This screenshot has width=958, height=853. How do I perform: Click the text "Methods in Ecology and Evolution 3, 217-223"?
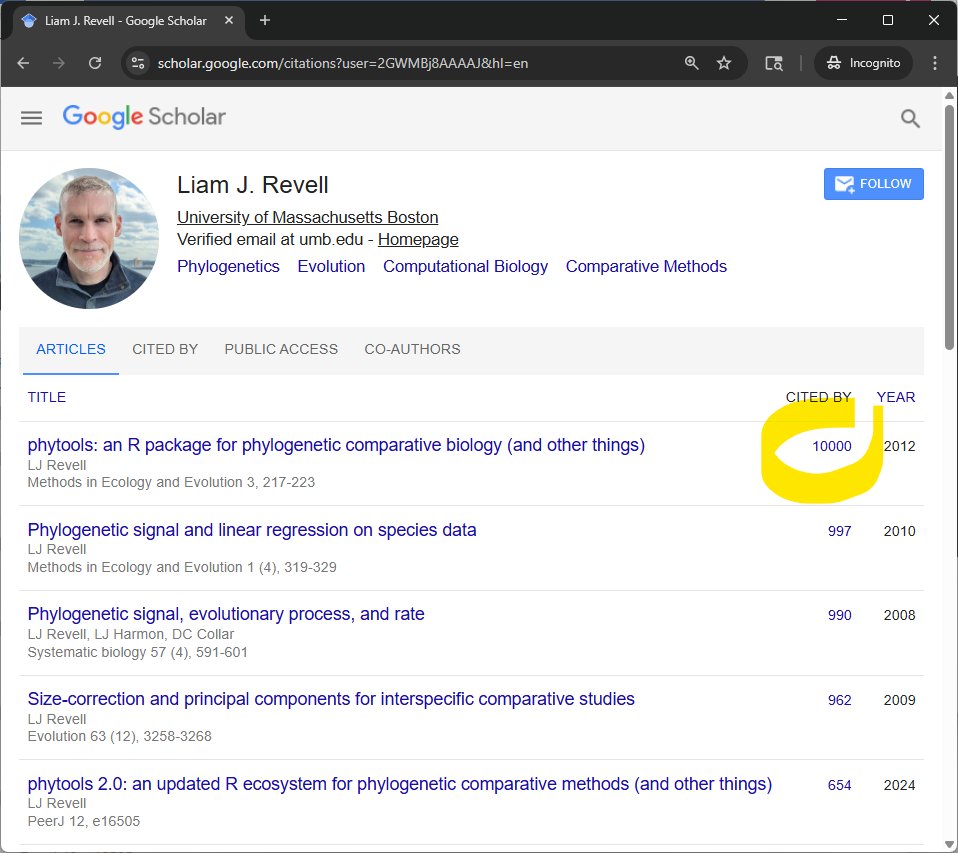click(x=171, y=482)
